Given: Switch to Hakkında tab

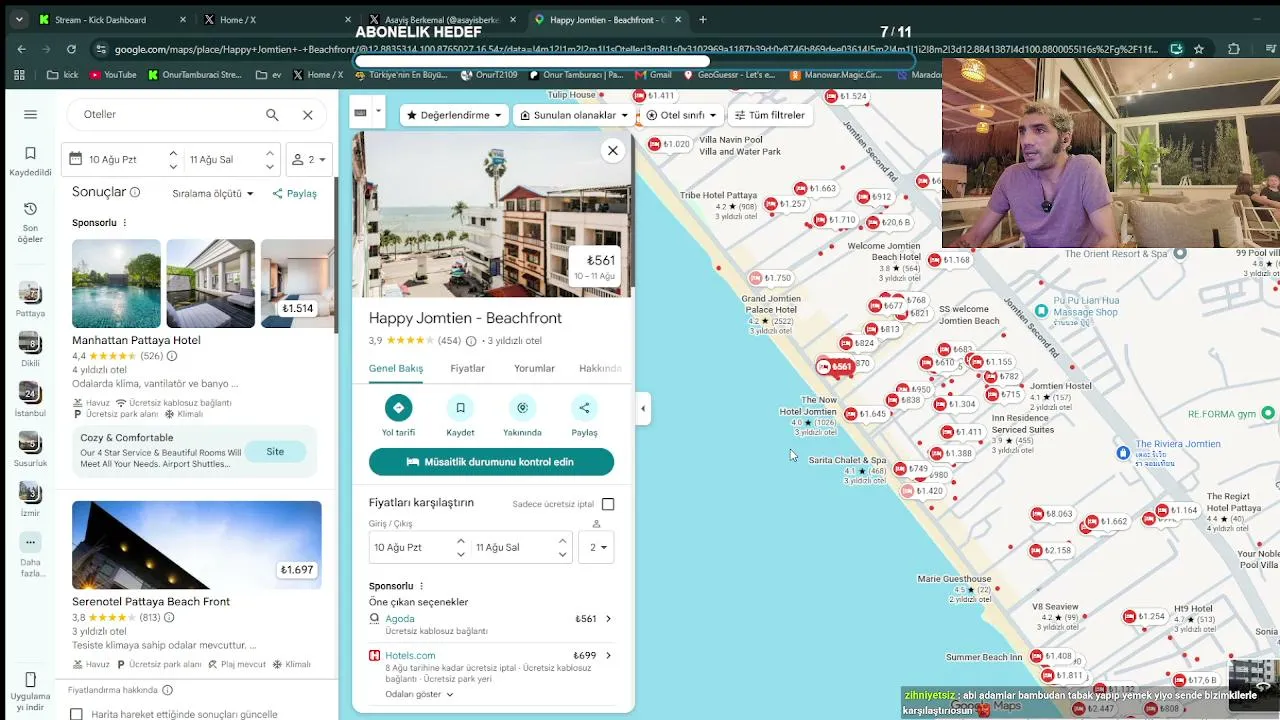Looking at the screenshot, I should pyautogui.click(x=600, y=369).
